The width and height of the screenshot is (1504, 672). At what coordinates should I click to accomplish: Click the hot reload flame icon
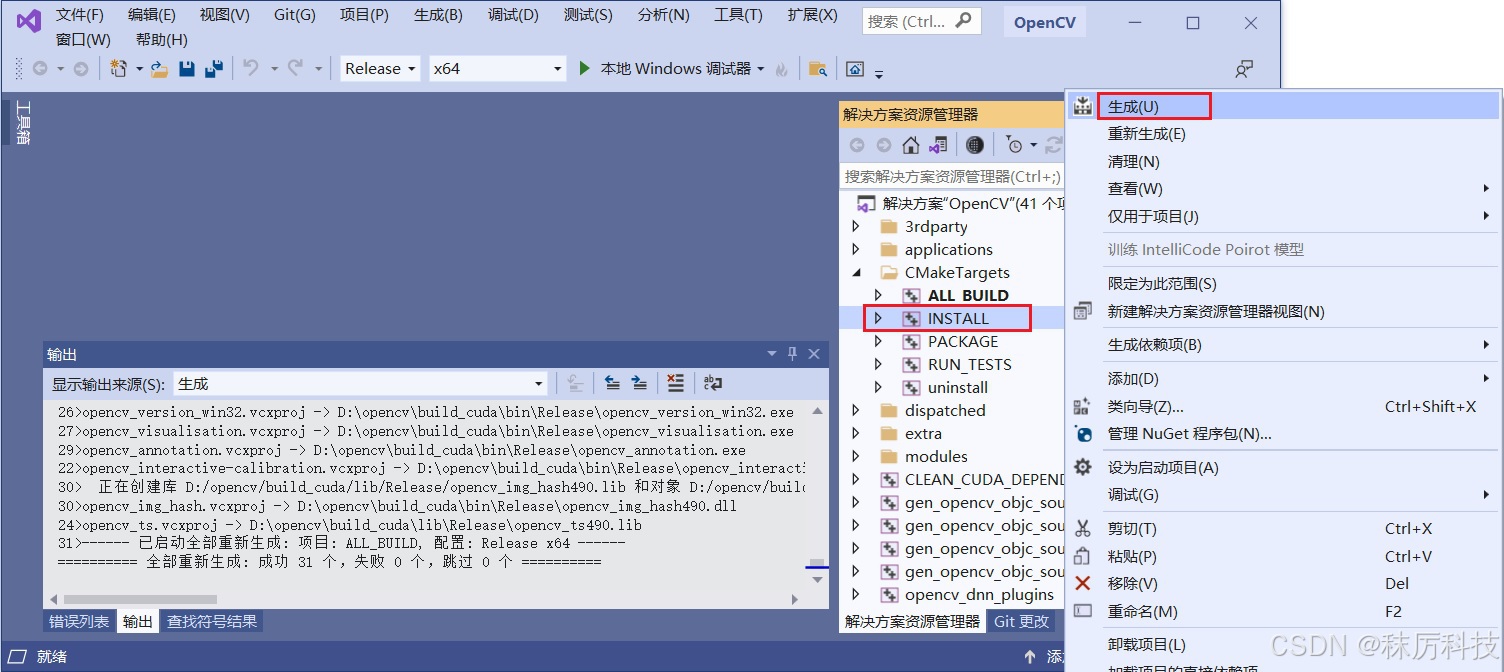point(782,68)
